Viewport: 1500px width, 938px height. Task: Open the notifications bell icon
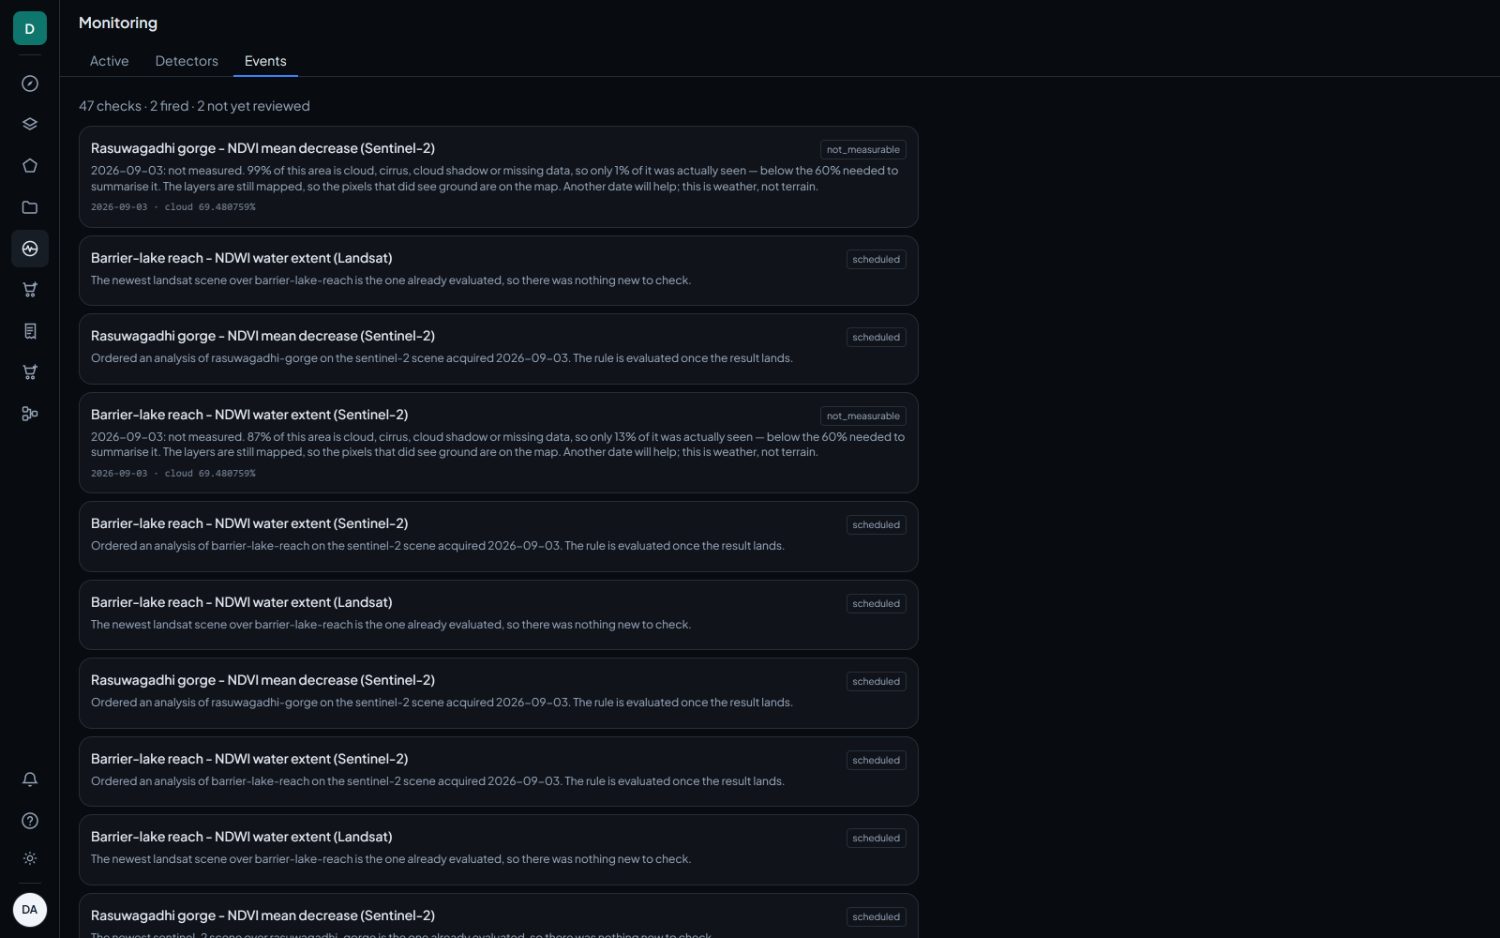point(30,780)
